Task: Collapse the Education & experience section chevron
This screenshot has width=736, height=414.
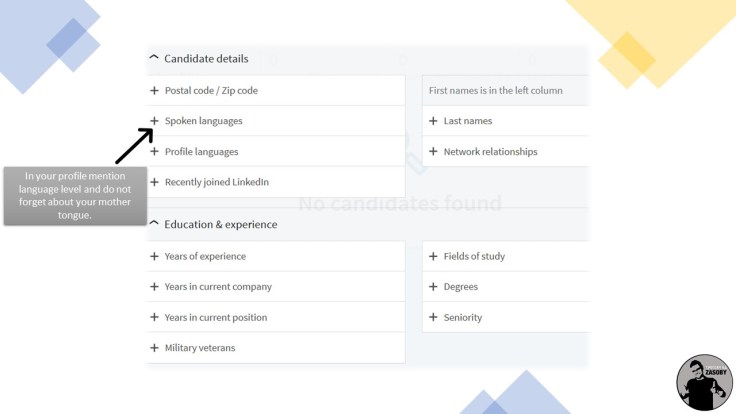Action: (154, 223)
